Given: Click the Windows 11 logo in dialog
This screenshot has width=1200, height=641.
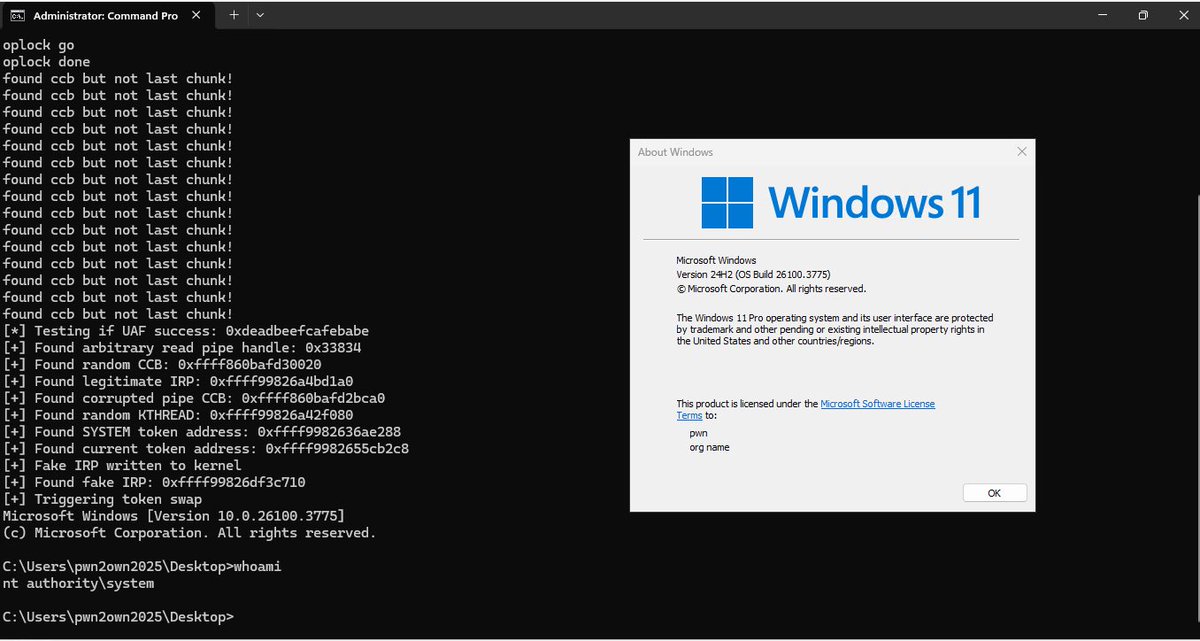Looking at the screenshot, I should [x=841, y=202].
